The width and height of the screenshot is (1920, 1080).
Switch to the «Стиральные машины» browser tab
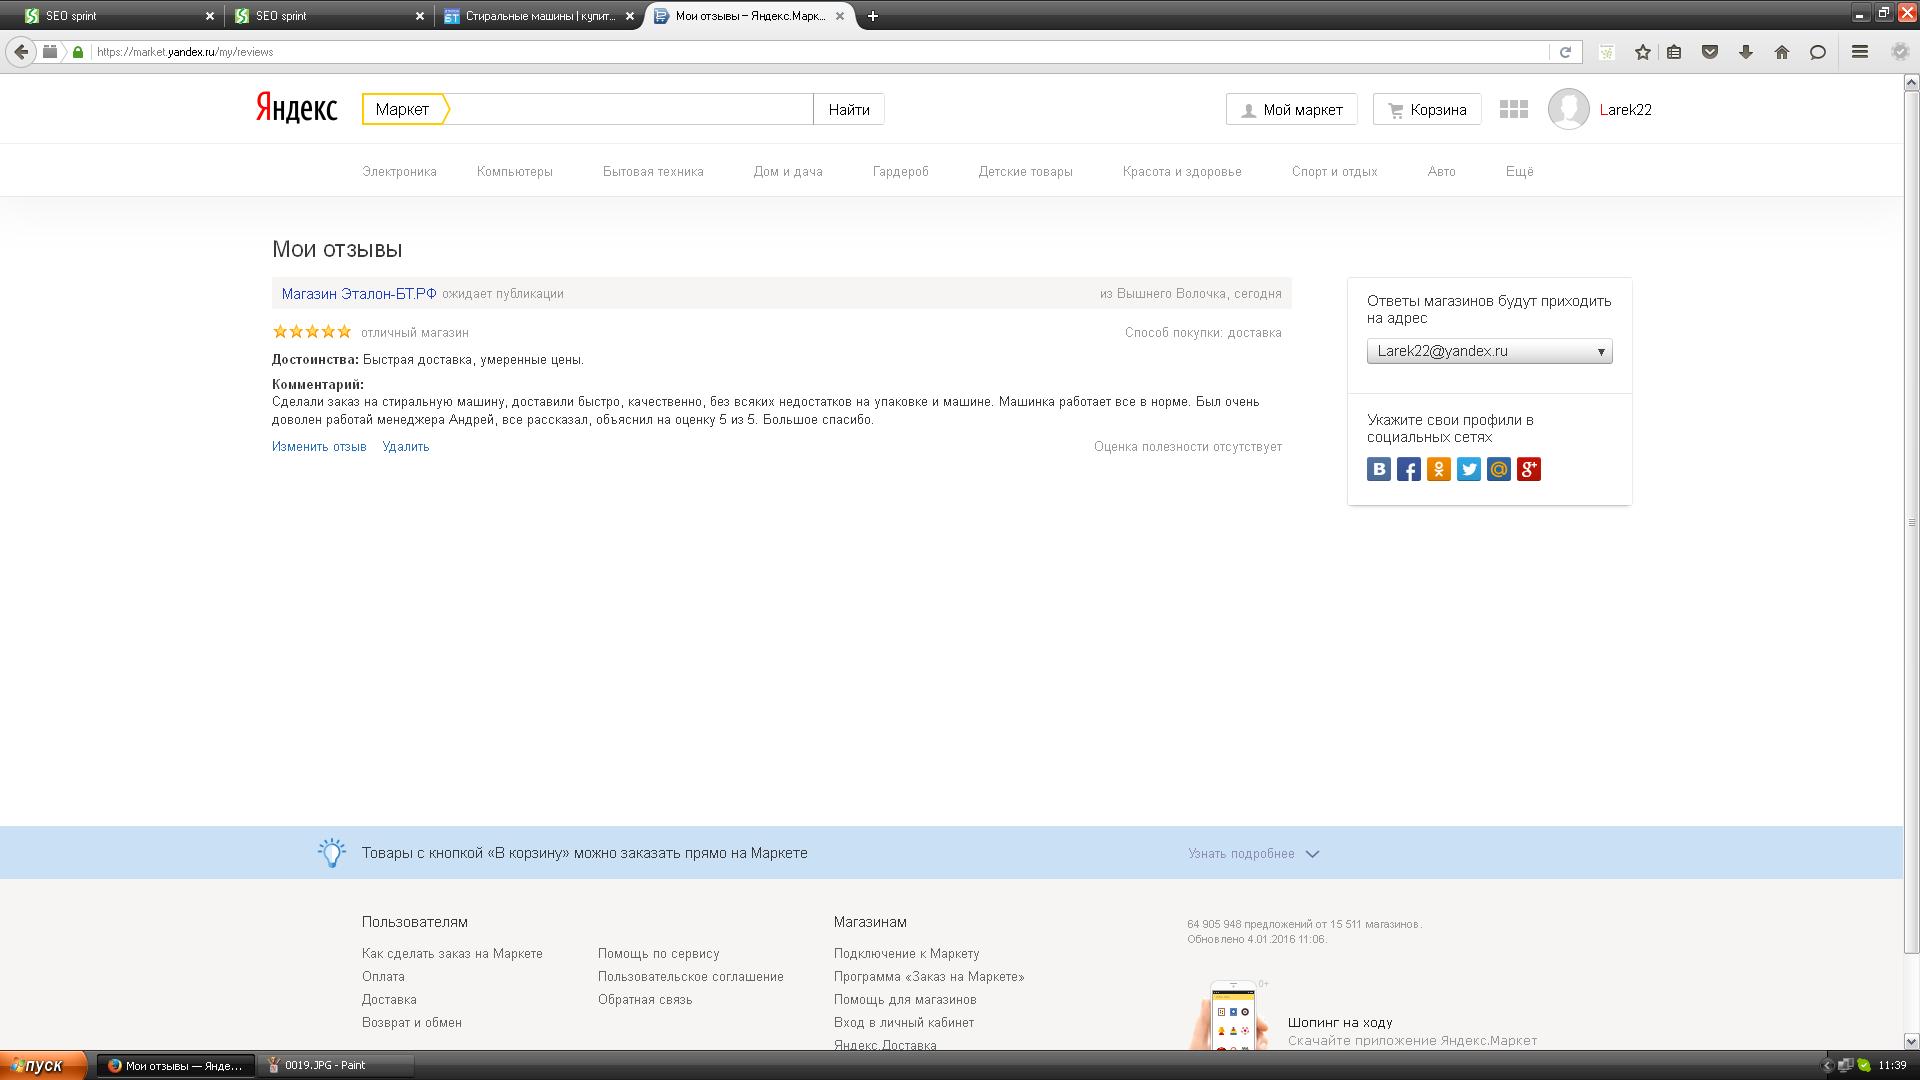pyautogui.click(x=538, y=16)
